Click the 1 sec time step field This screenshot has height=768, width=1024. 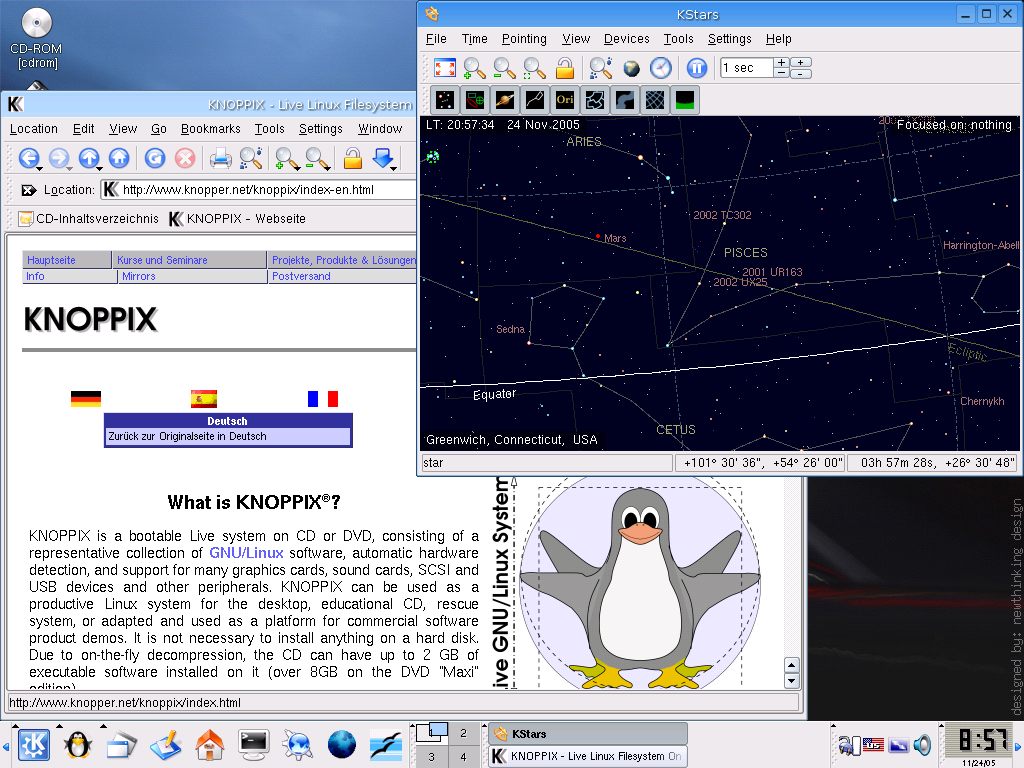[x=746, y=68]
